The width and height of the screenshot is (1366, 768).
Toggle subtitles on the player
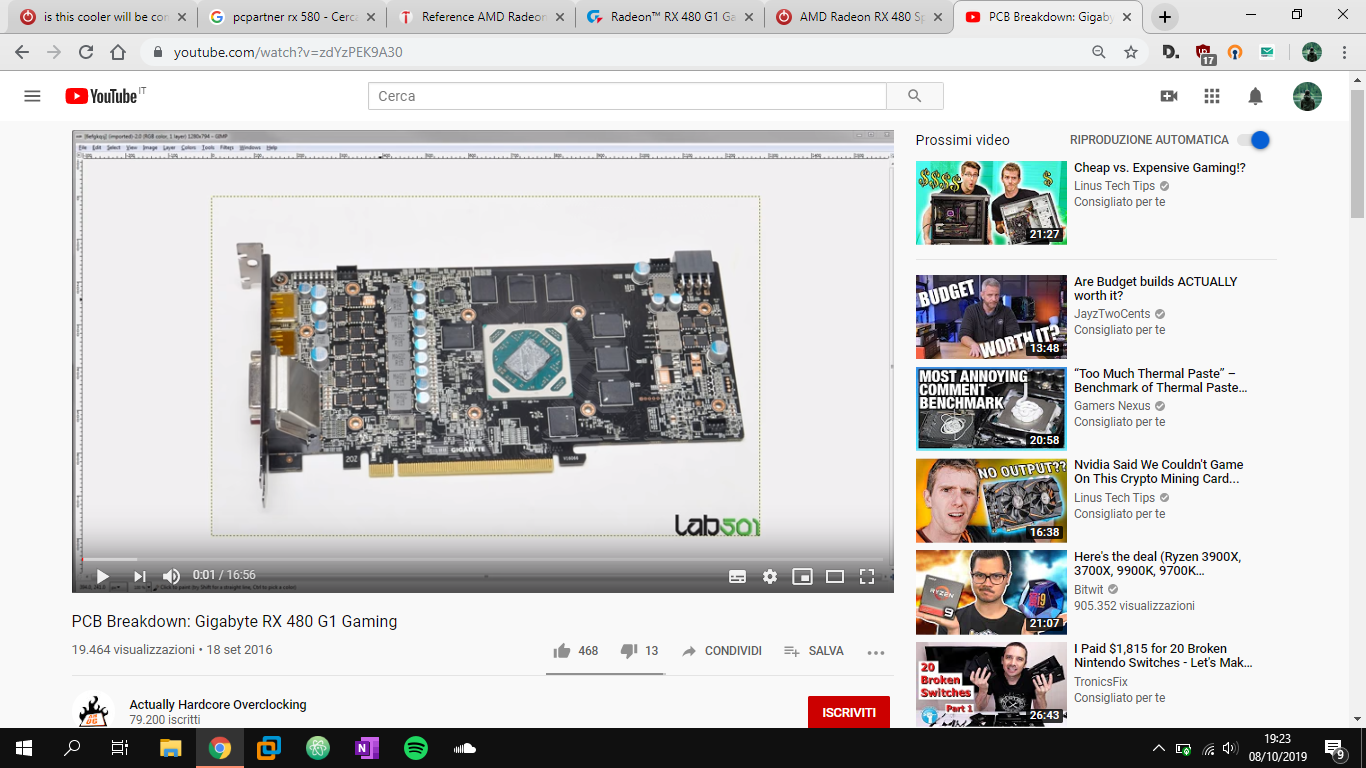click(x=737, y=576)
